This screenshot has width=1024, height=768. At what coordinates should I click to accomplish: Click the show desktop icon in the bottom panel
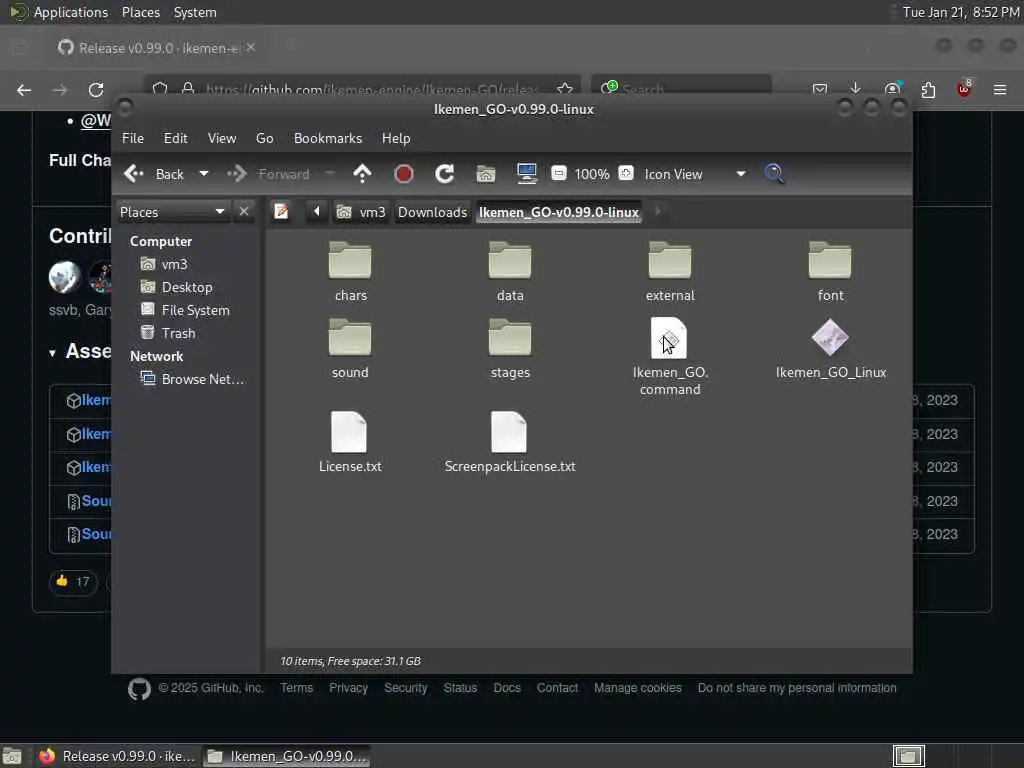[12, 756]
